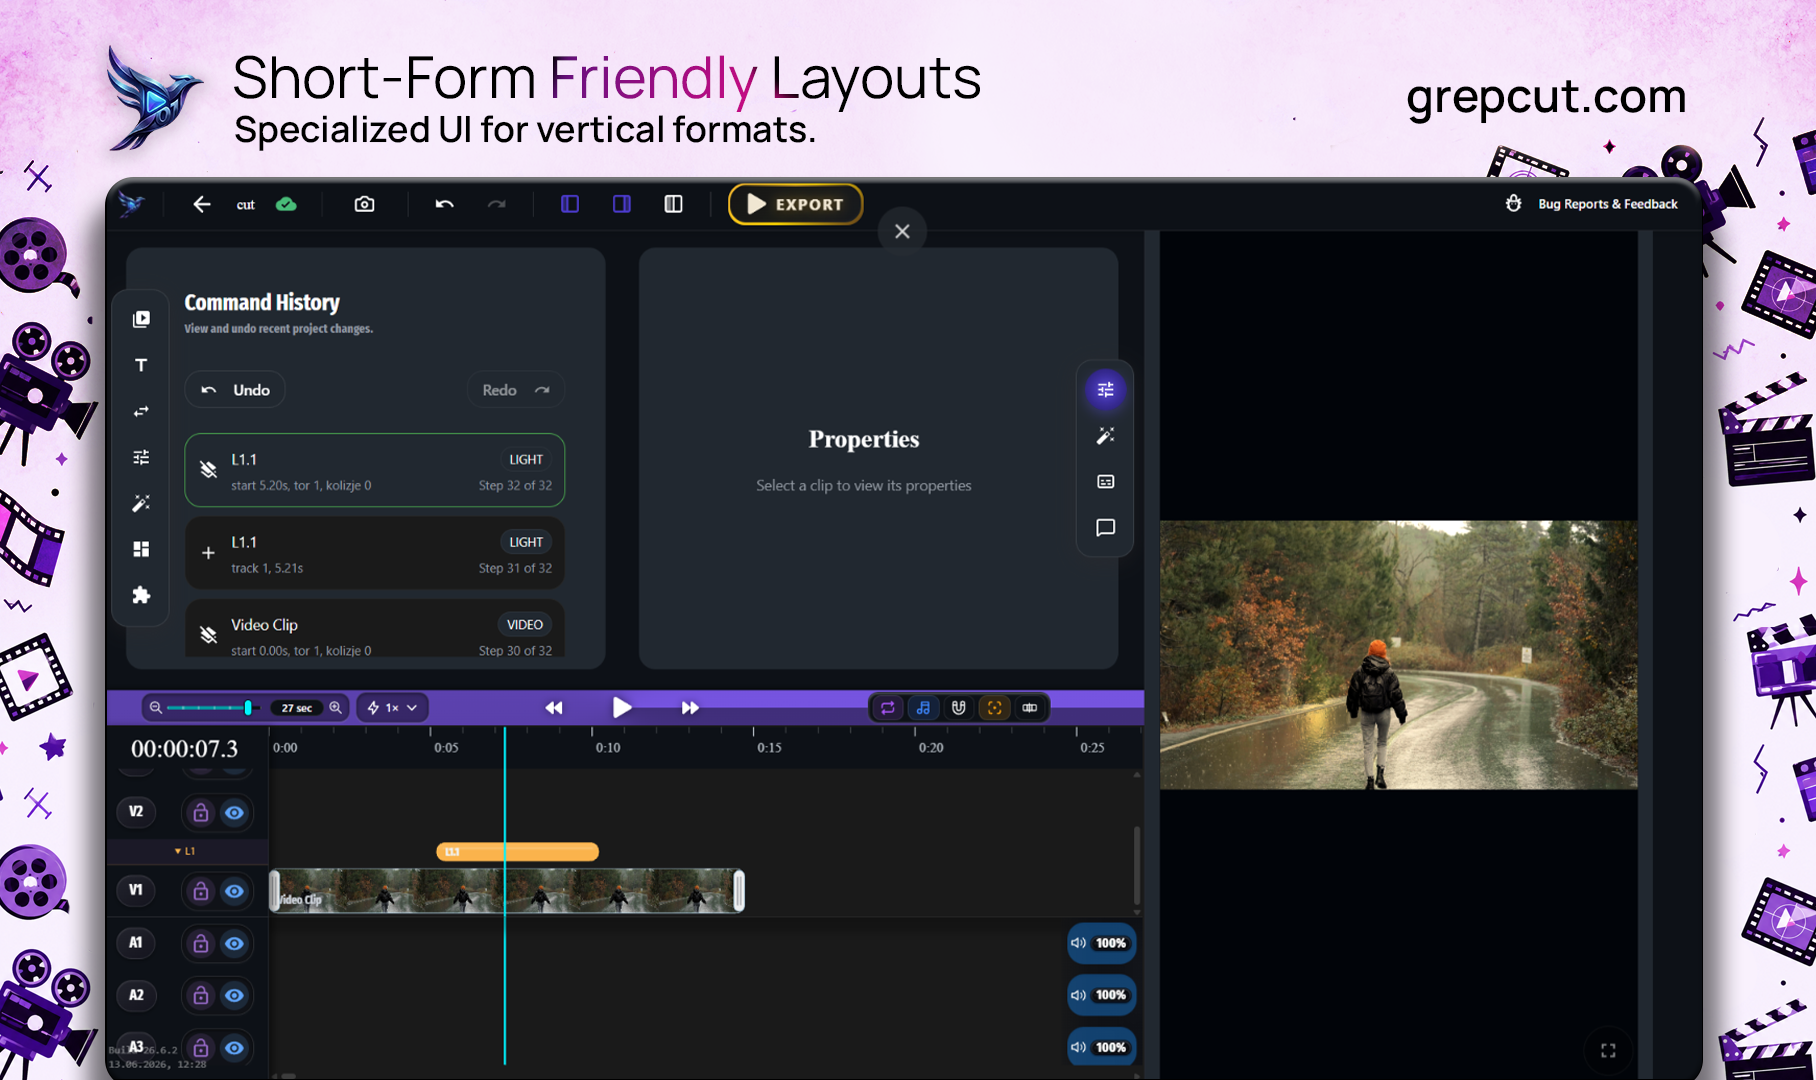Image resolution: width=1816 pixels, height=1080 pixels.
Task: Click the timeline zoom slider
Action: (x=211, y=707)
